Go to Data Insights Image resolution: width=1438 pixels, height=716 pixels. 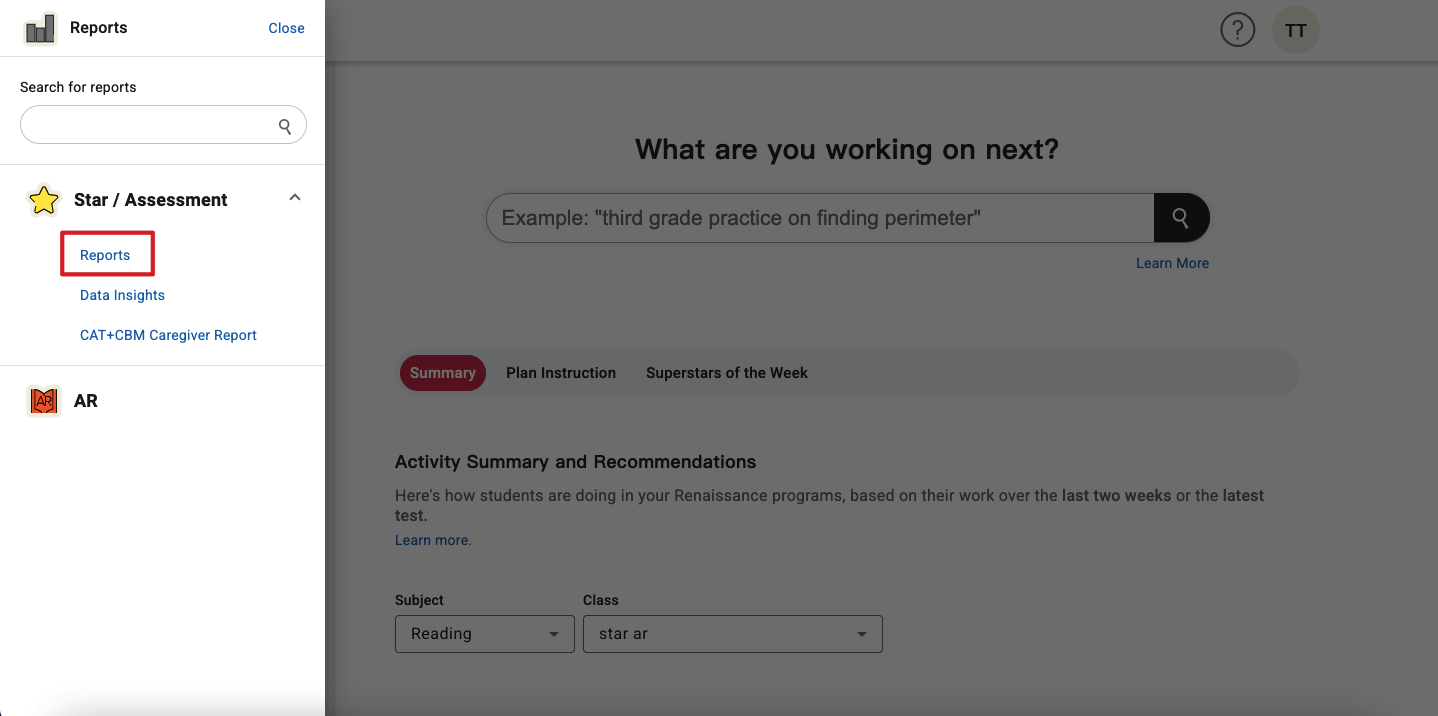122,295
